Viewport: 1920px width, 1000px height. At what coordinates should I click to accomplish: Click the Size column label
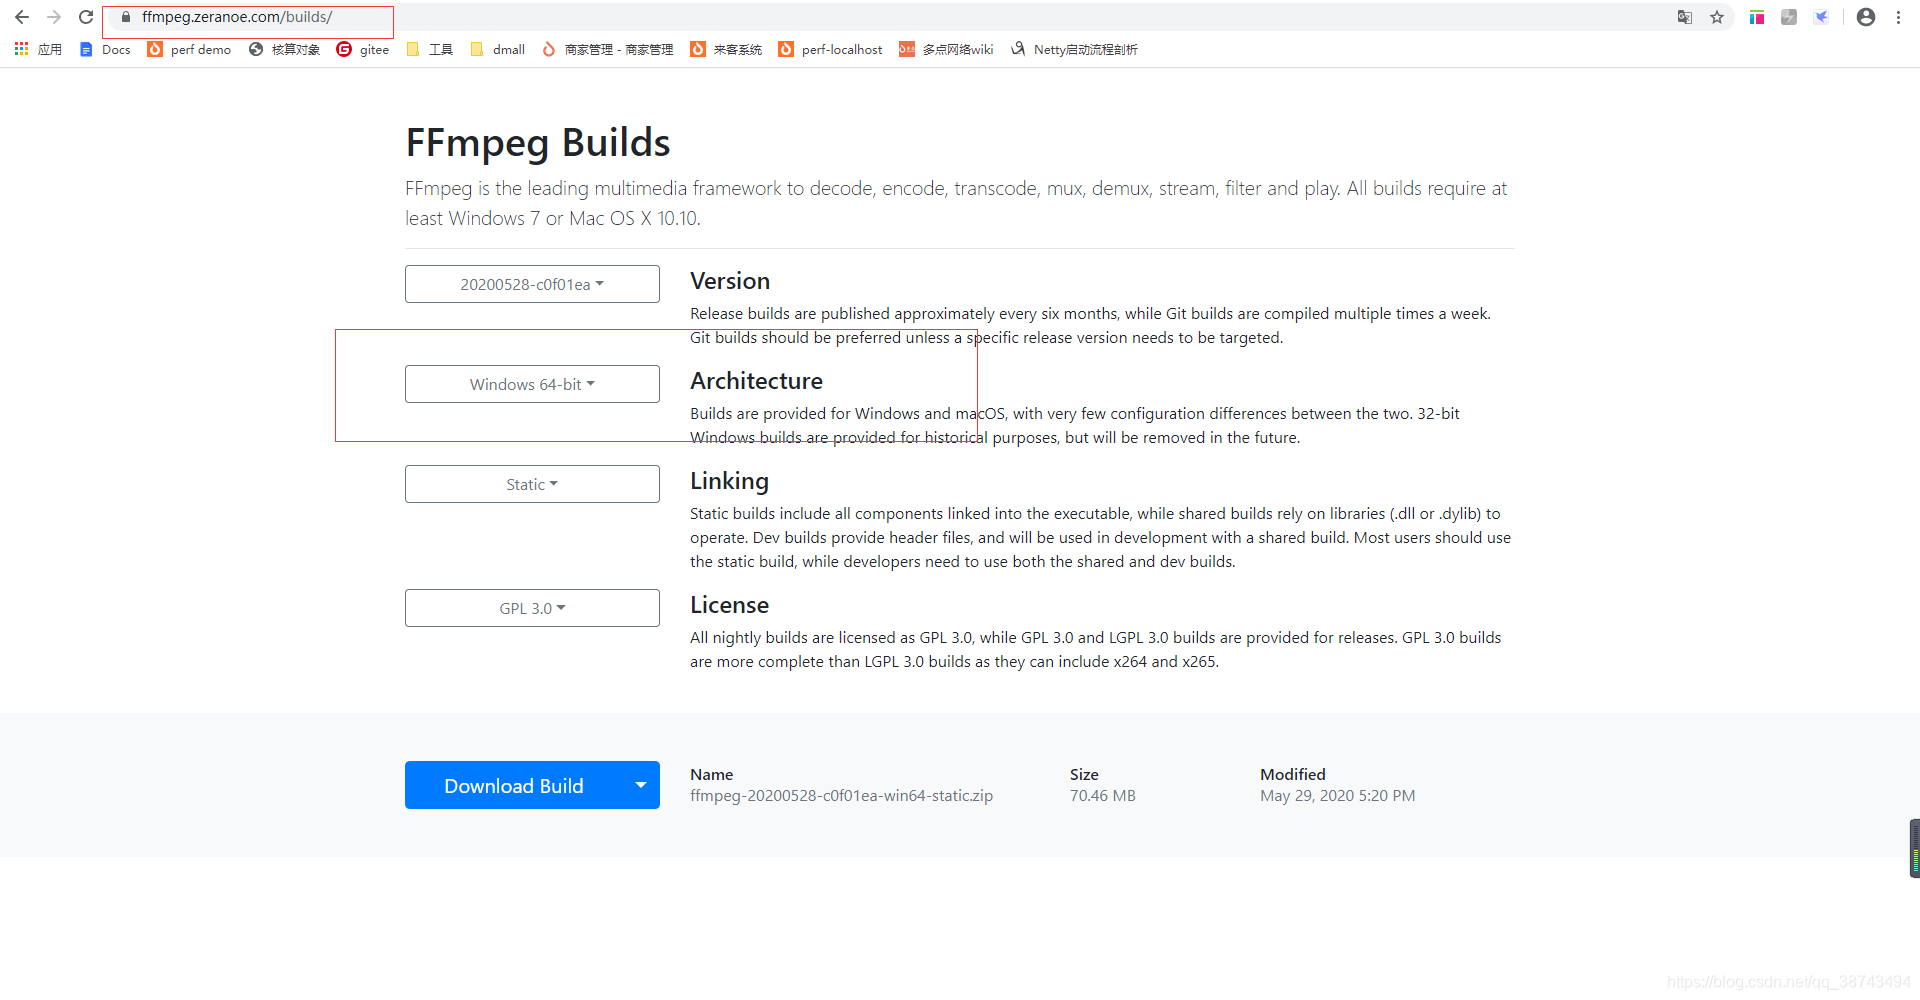click(x=1084, y=774)
